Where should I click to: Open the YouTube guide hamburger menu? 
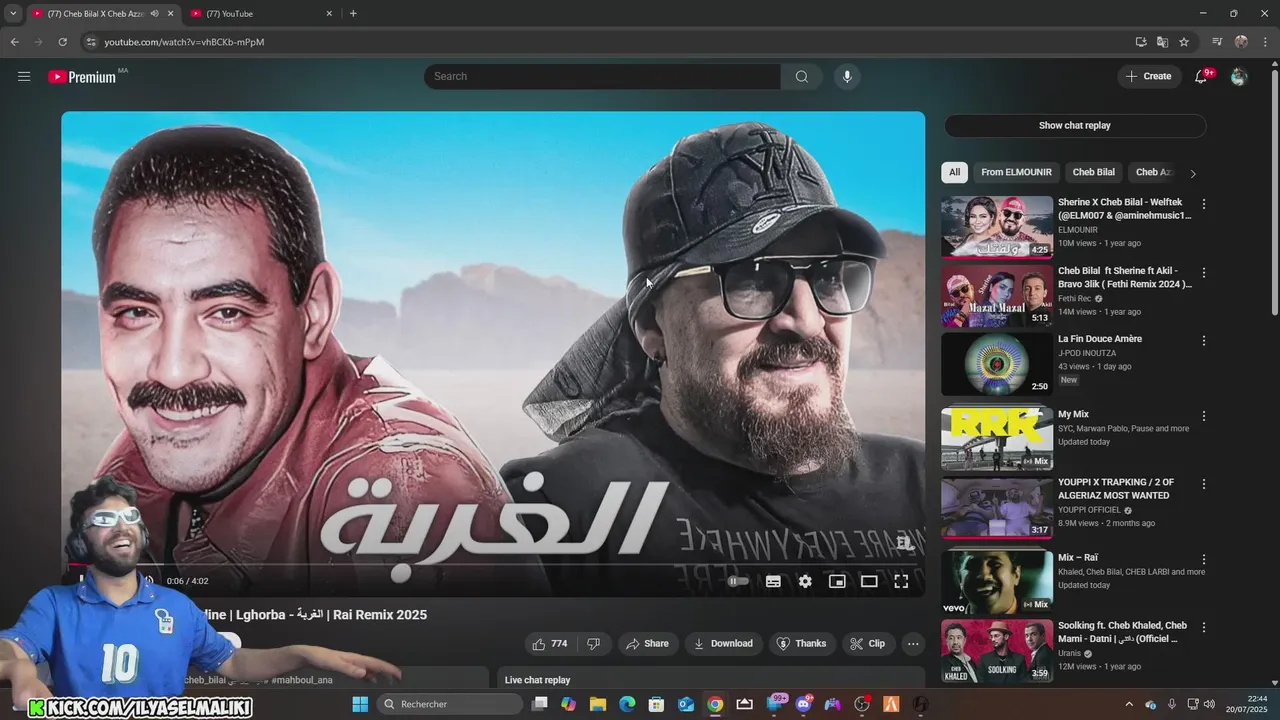tap(24, 76)
